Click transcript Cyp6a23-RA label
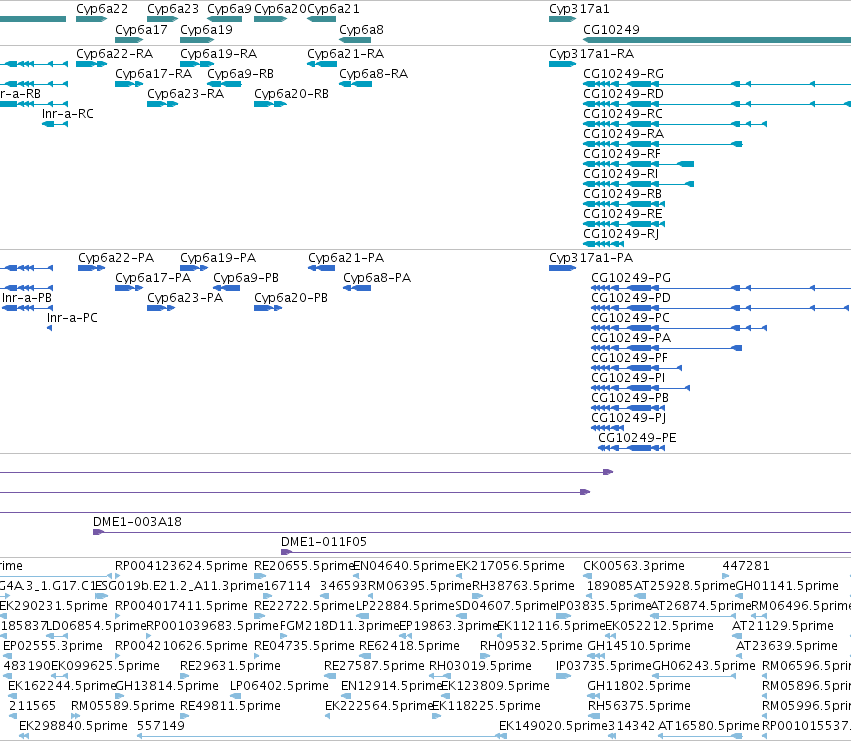The image size is (851, 741). 186,93
